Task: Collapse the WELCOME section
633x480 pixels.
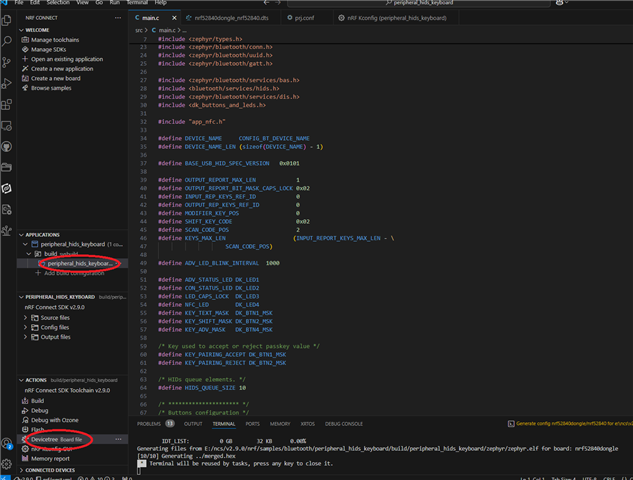Action: (21, 30)
